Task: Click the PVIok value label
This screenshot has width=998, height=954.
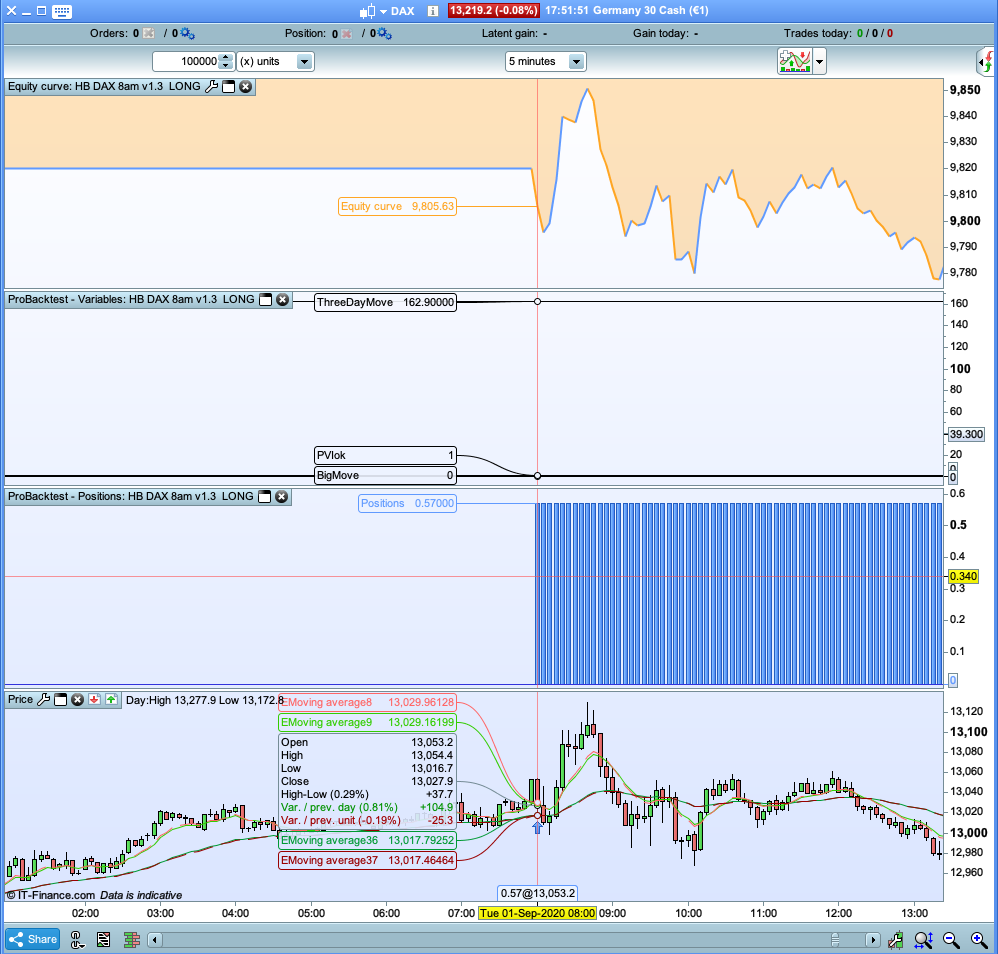Action: (x=385, y=456)
